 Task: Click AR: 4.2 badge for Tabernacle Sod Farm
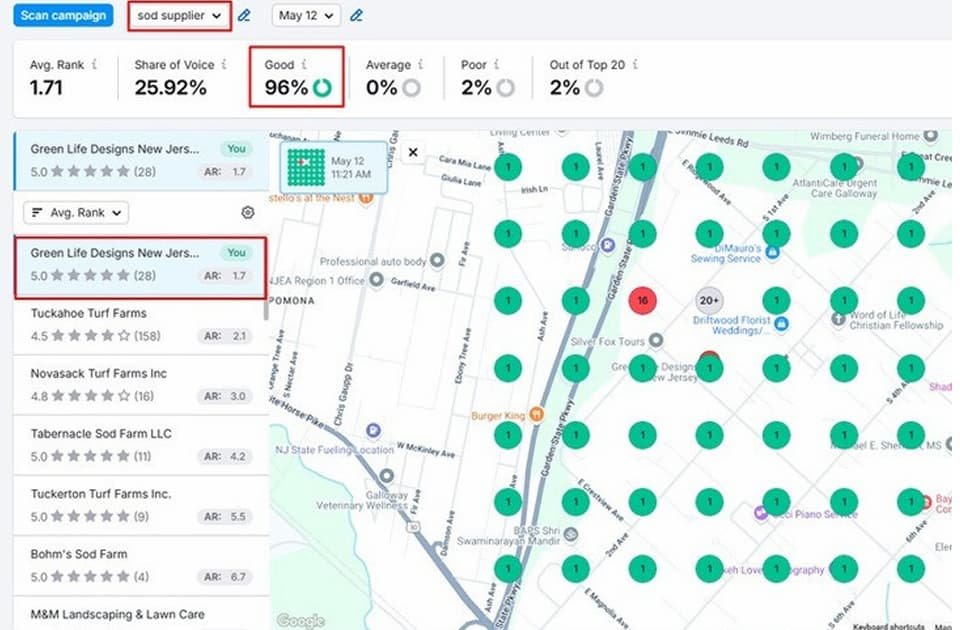225,456
